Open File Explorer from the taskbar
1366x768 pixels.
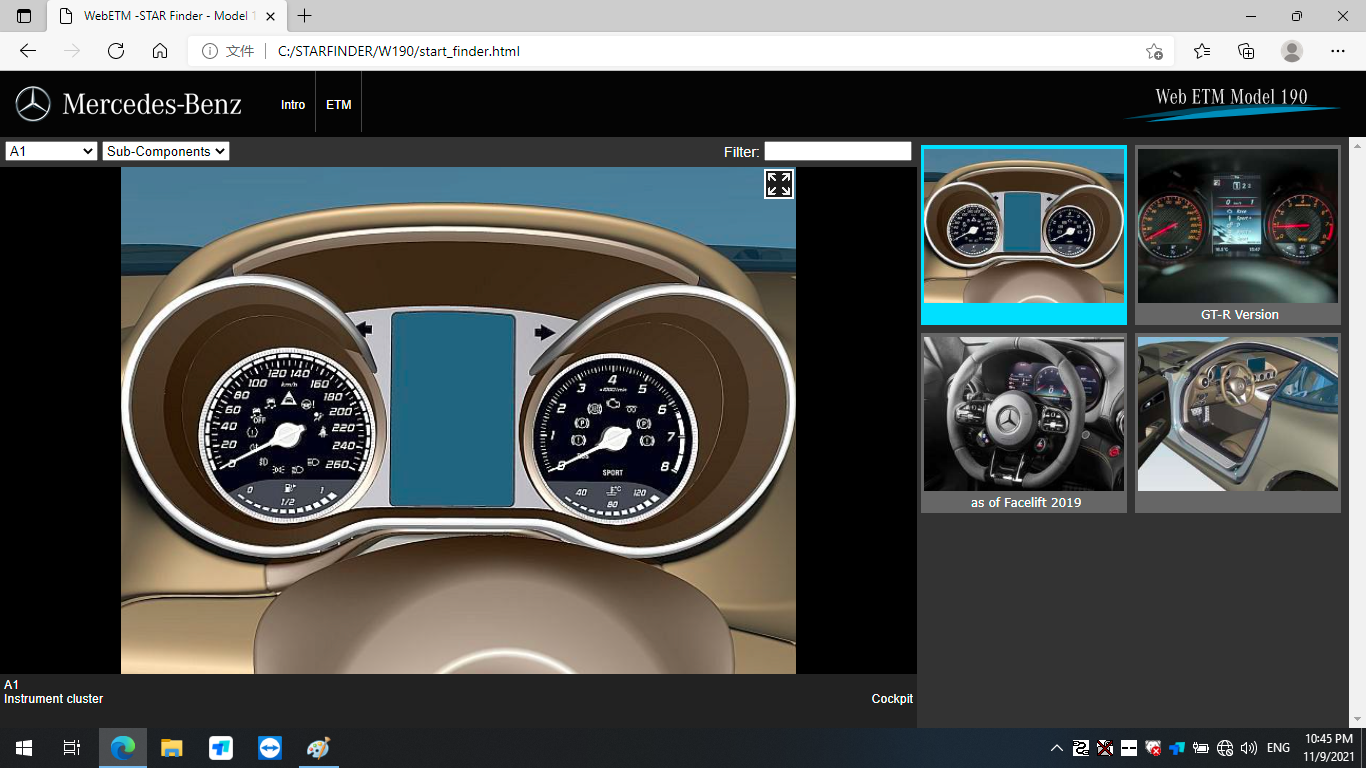click(172, 748)
